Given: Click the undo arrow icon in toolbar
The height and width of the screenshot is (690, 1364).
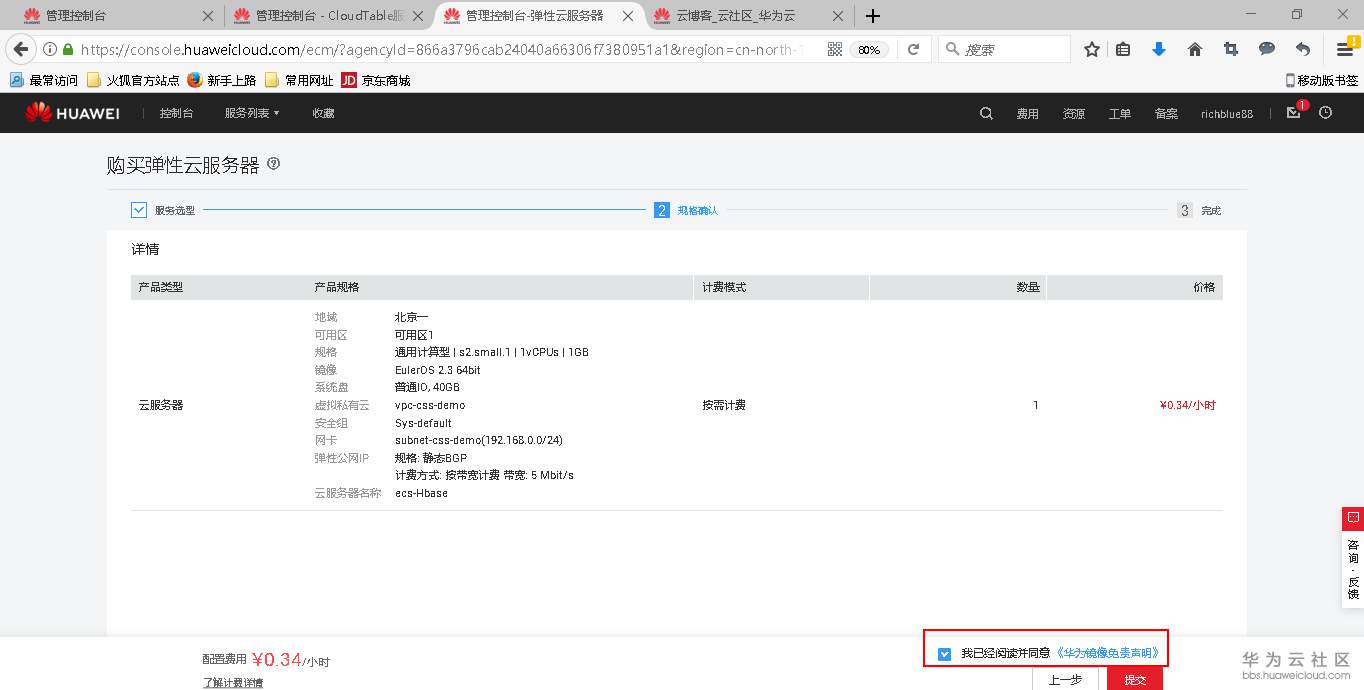Looking at the screenshot, I should 1302,49.
